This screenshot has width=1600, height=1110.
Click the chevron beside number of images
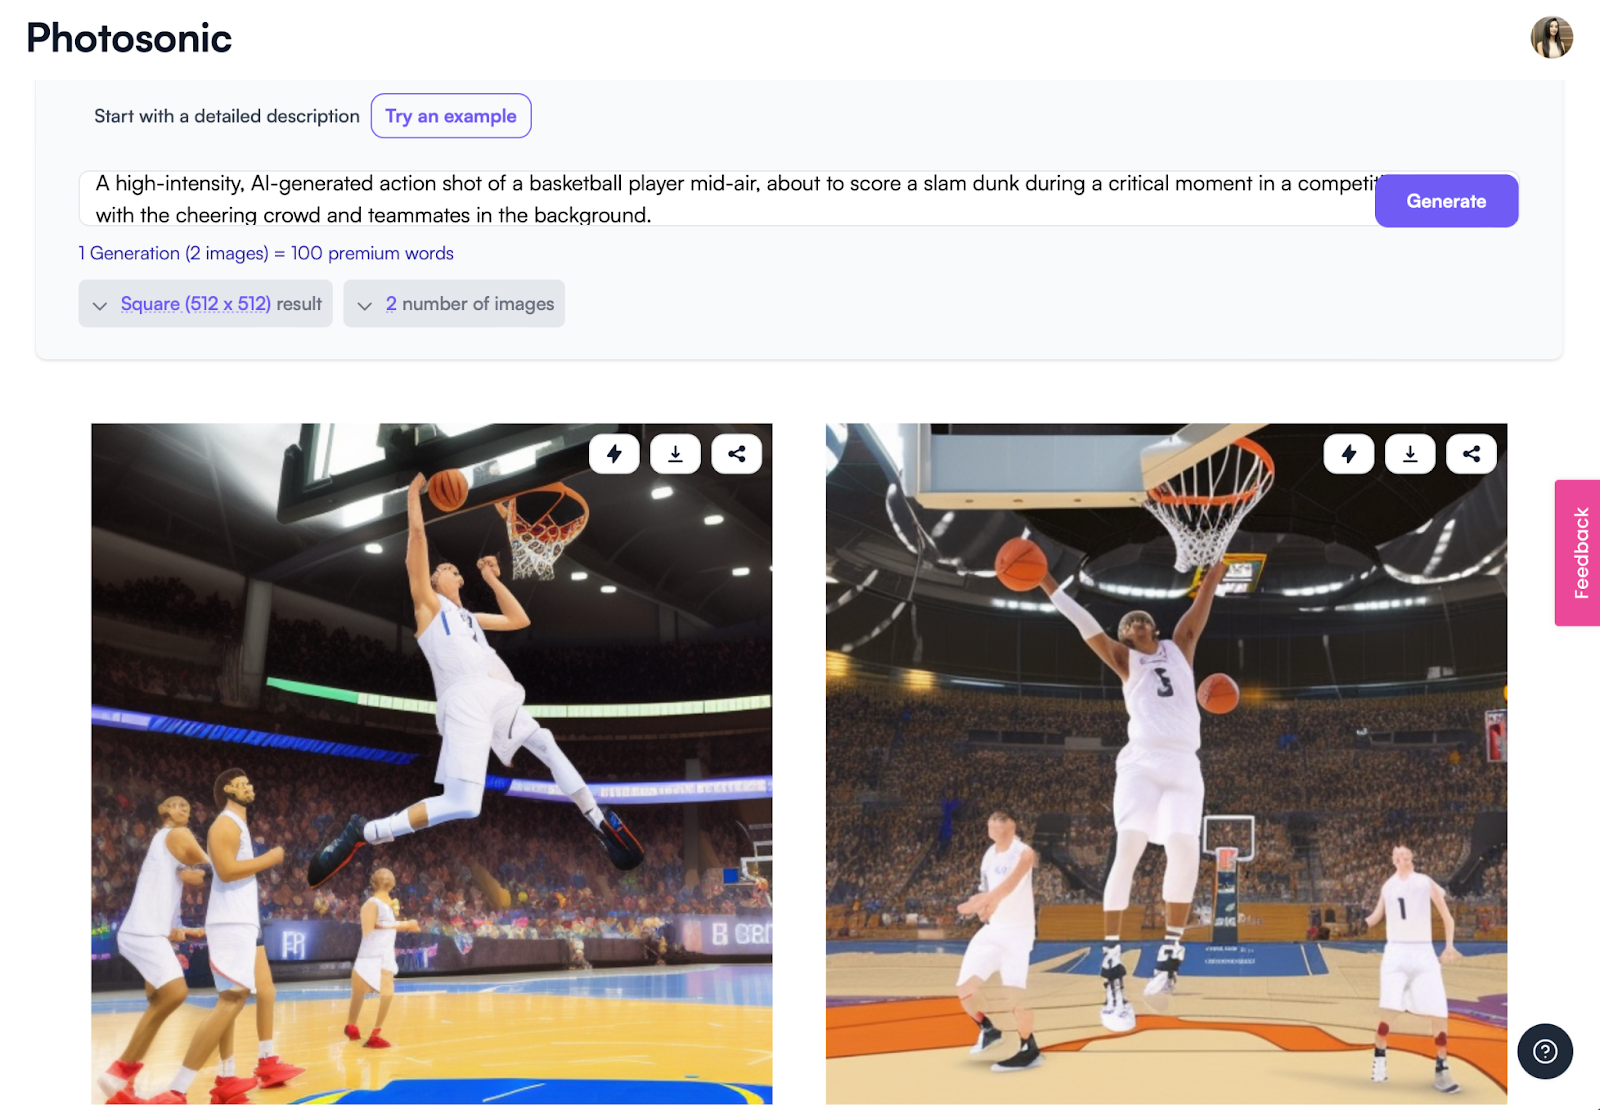(365, 305)
